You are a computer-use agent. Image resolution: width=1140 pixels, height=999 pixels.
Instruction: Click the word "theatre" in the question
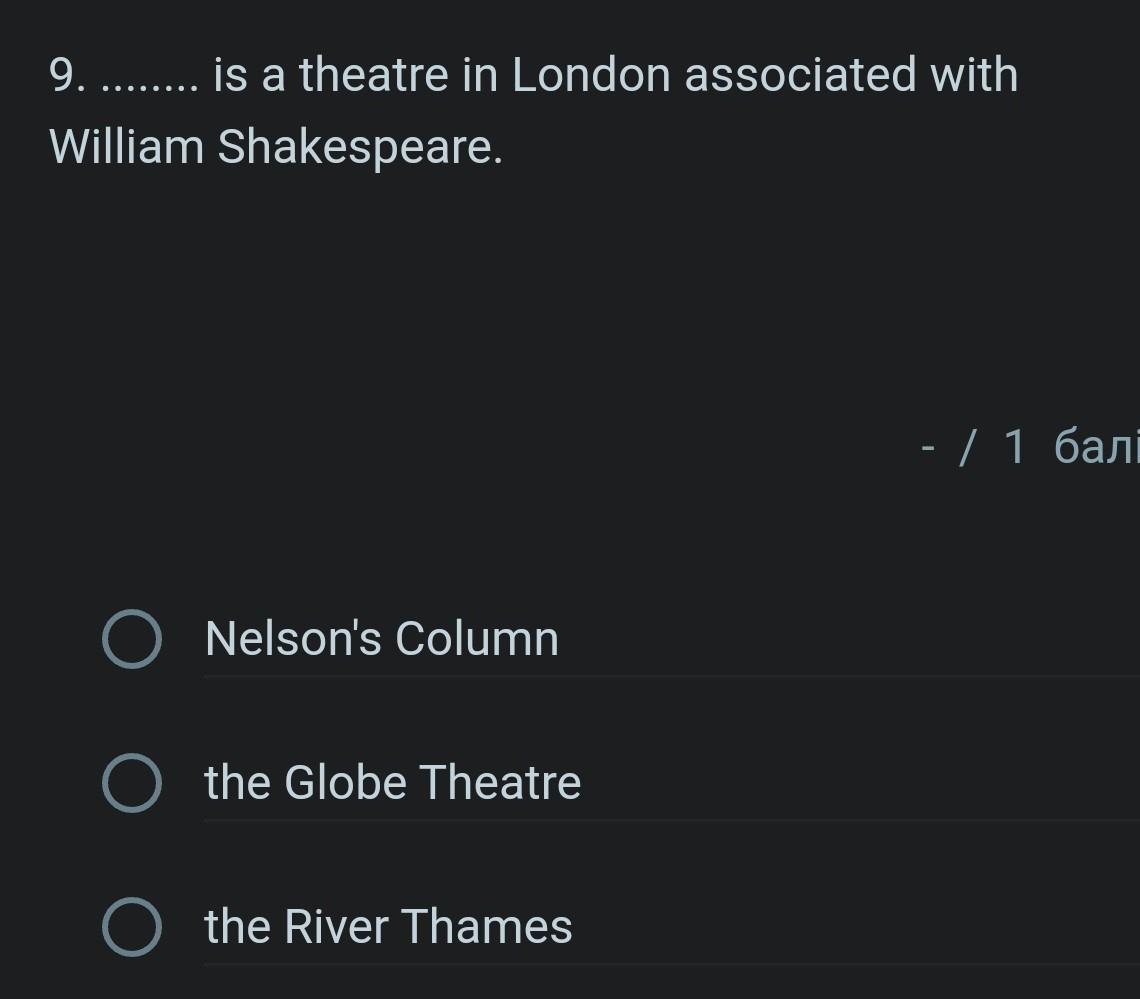click(373, 76)
